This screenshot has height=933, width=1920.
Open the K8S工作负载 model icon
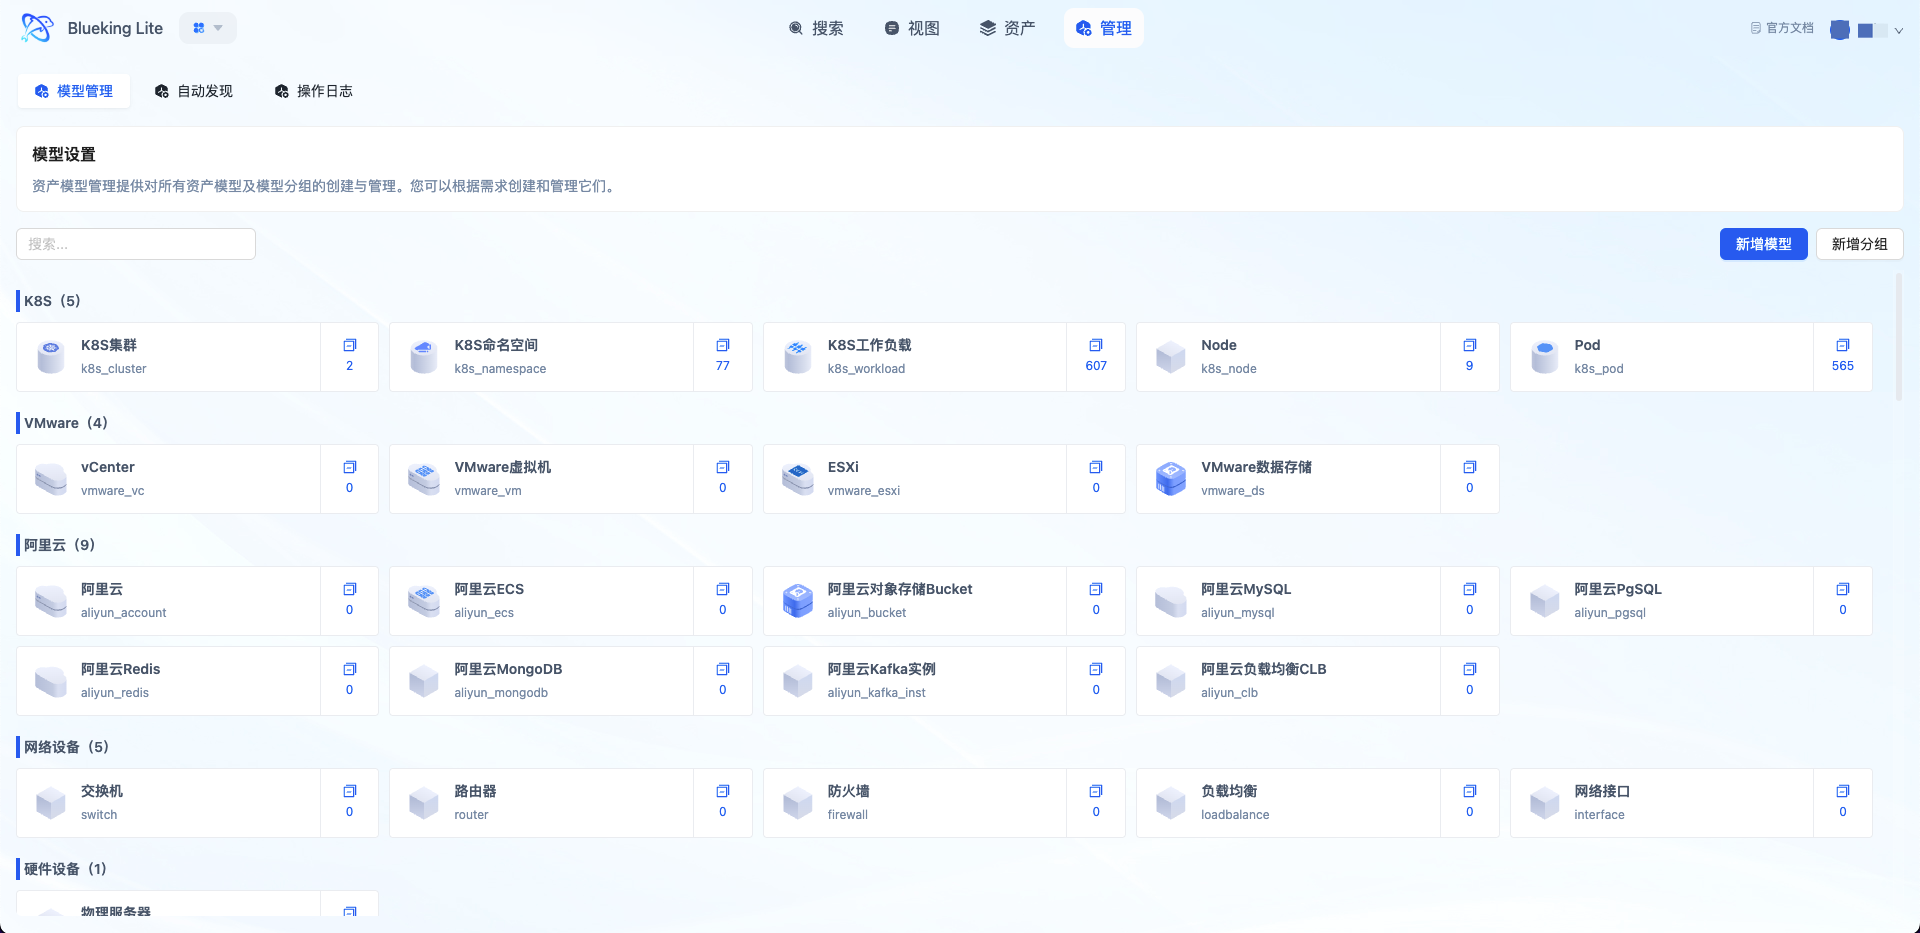click(x=798, y=357)
